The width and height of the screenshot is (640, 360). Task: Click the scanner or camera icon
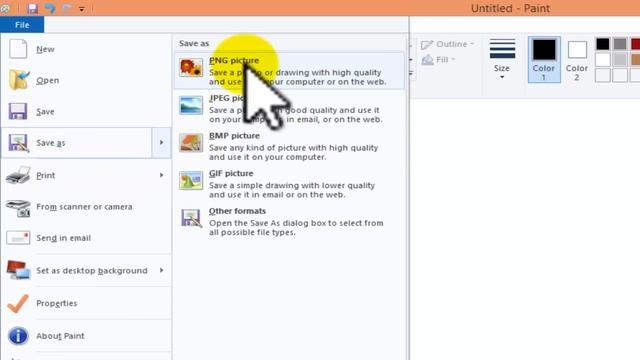(x=18, y=208)
